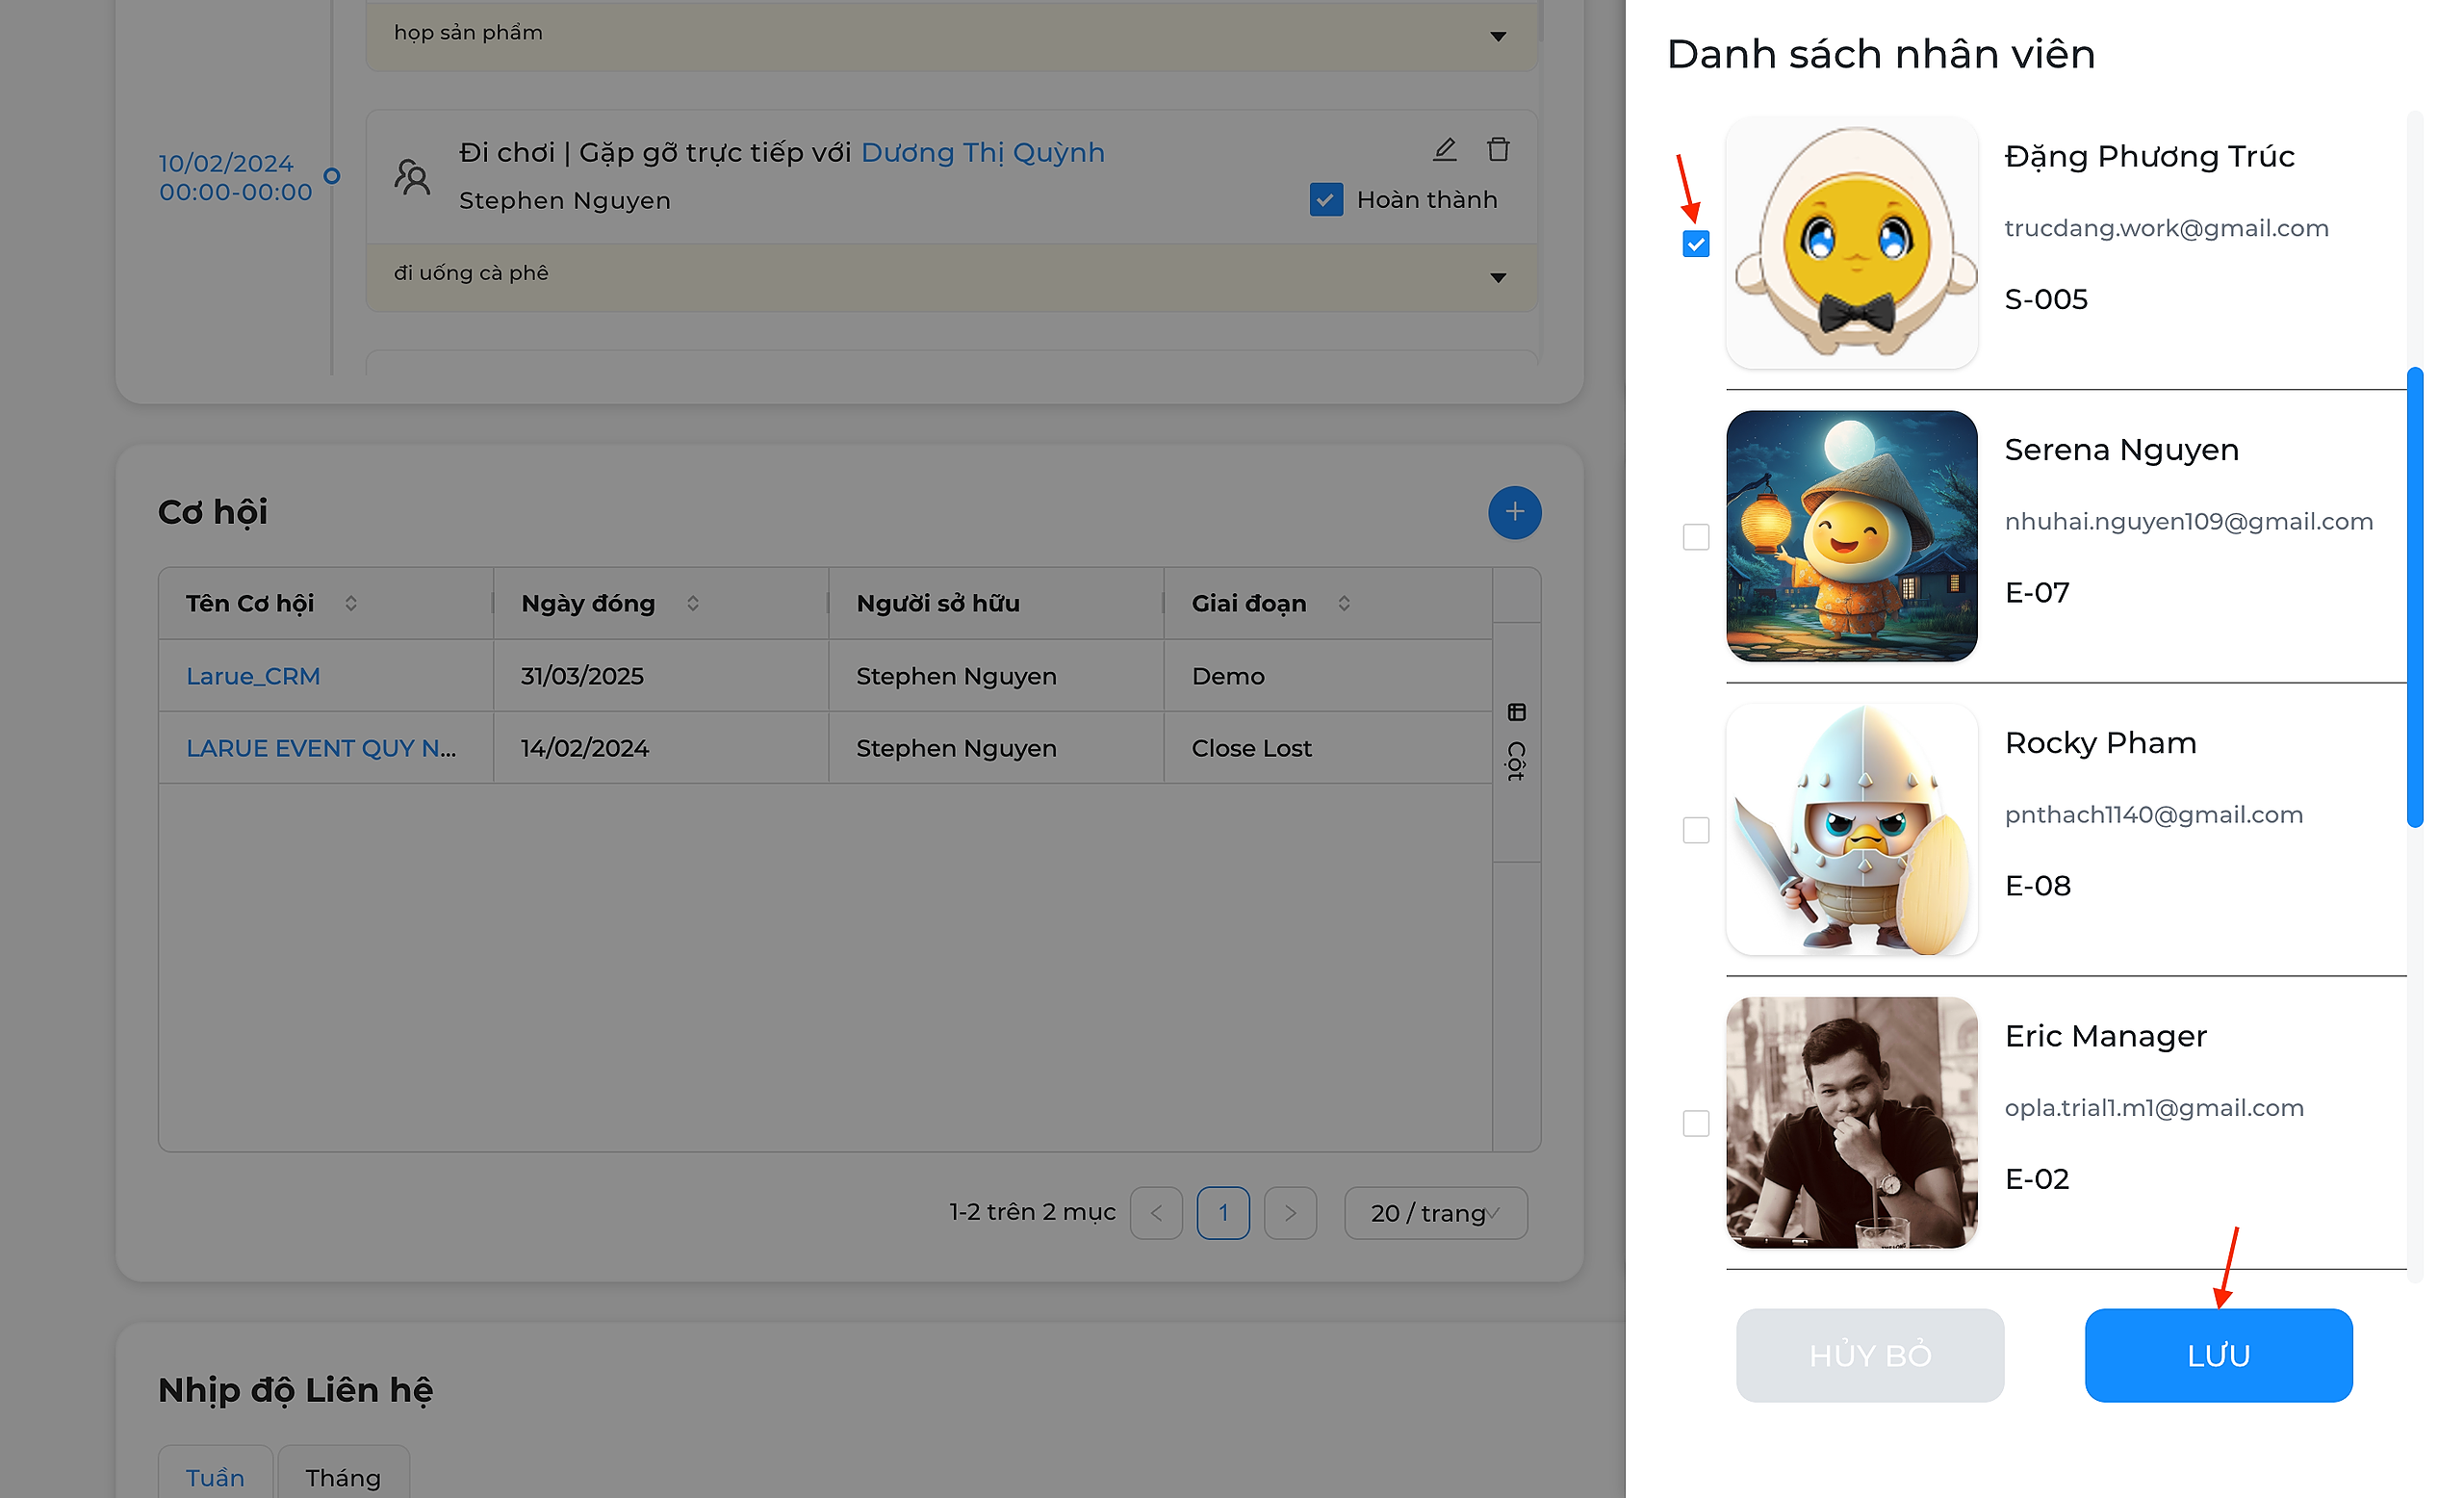Click the 31/03/2025 closing date cell
Image resolution: width=2464 pixels, height=1498 pixels.
[582, 676]
